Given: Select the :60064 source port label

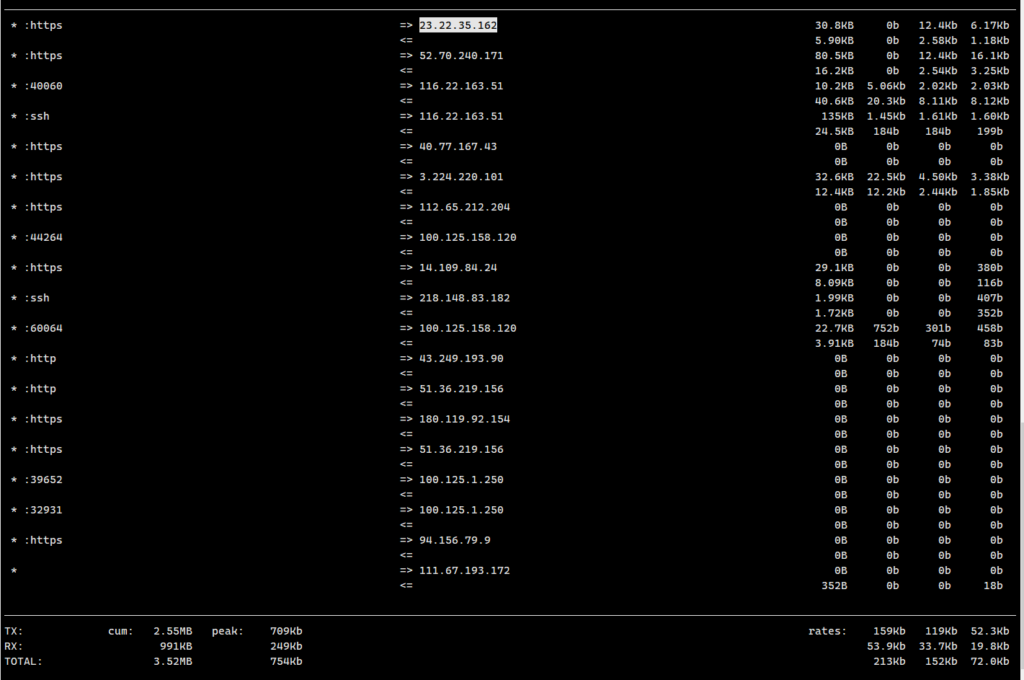Looking at the screenshot, I should click(43, 329).
